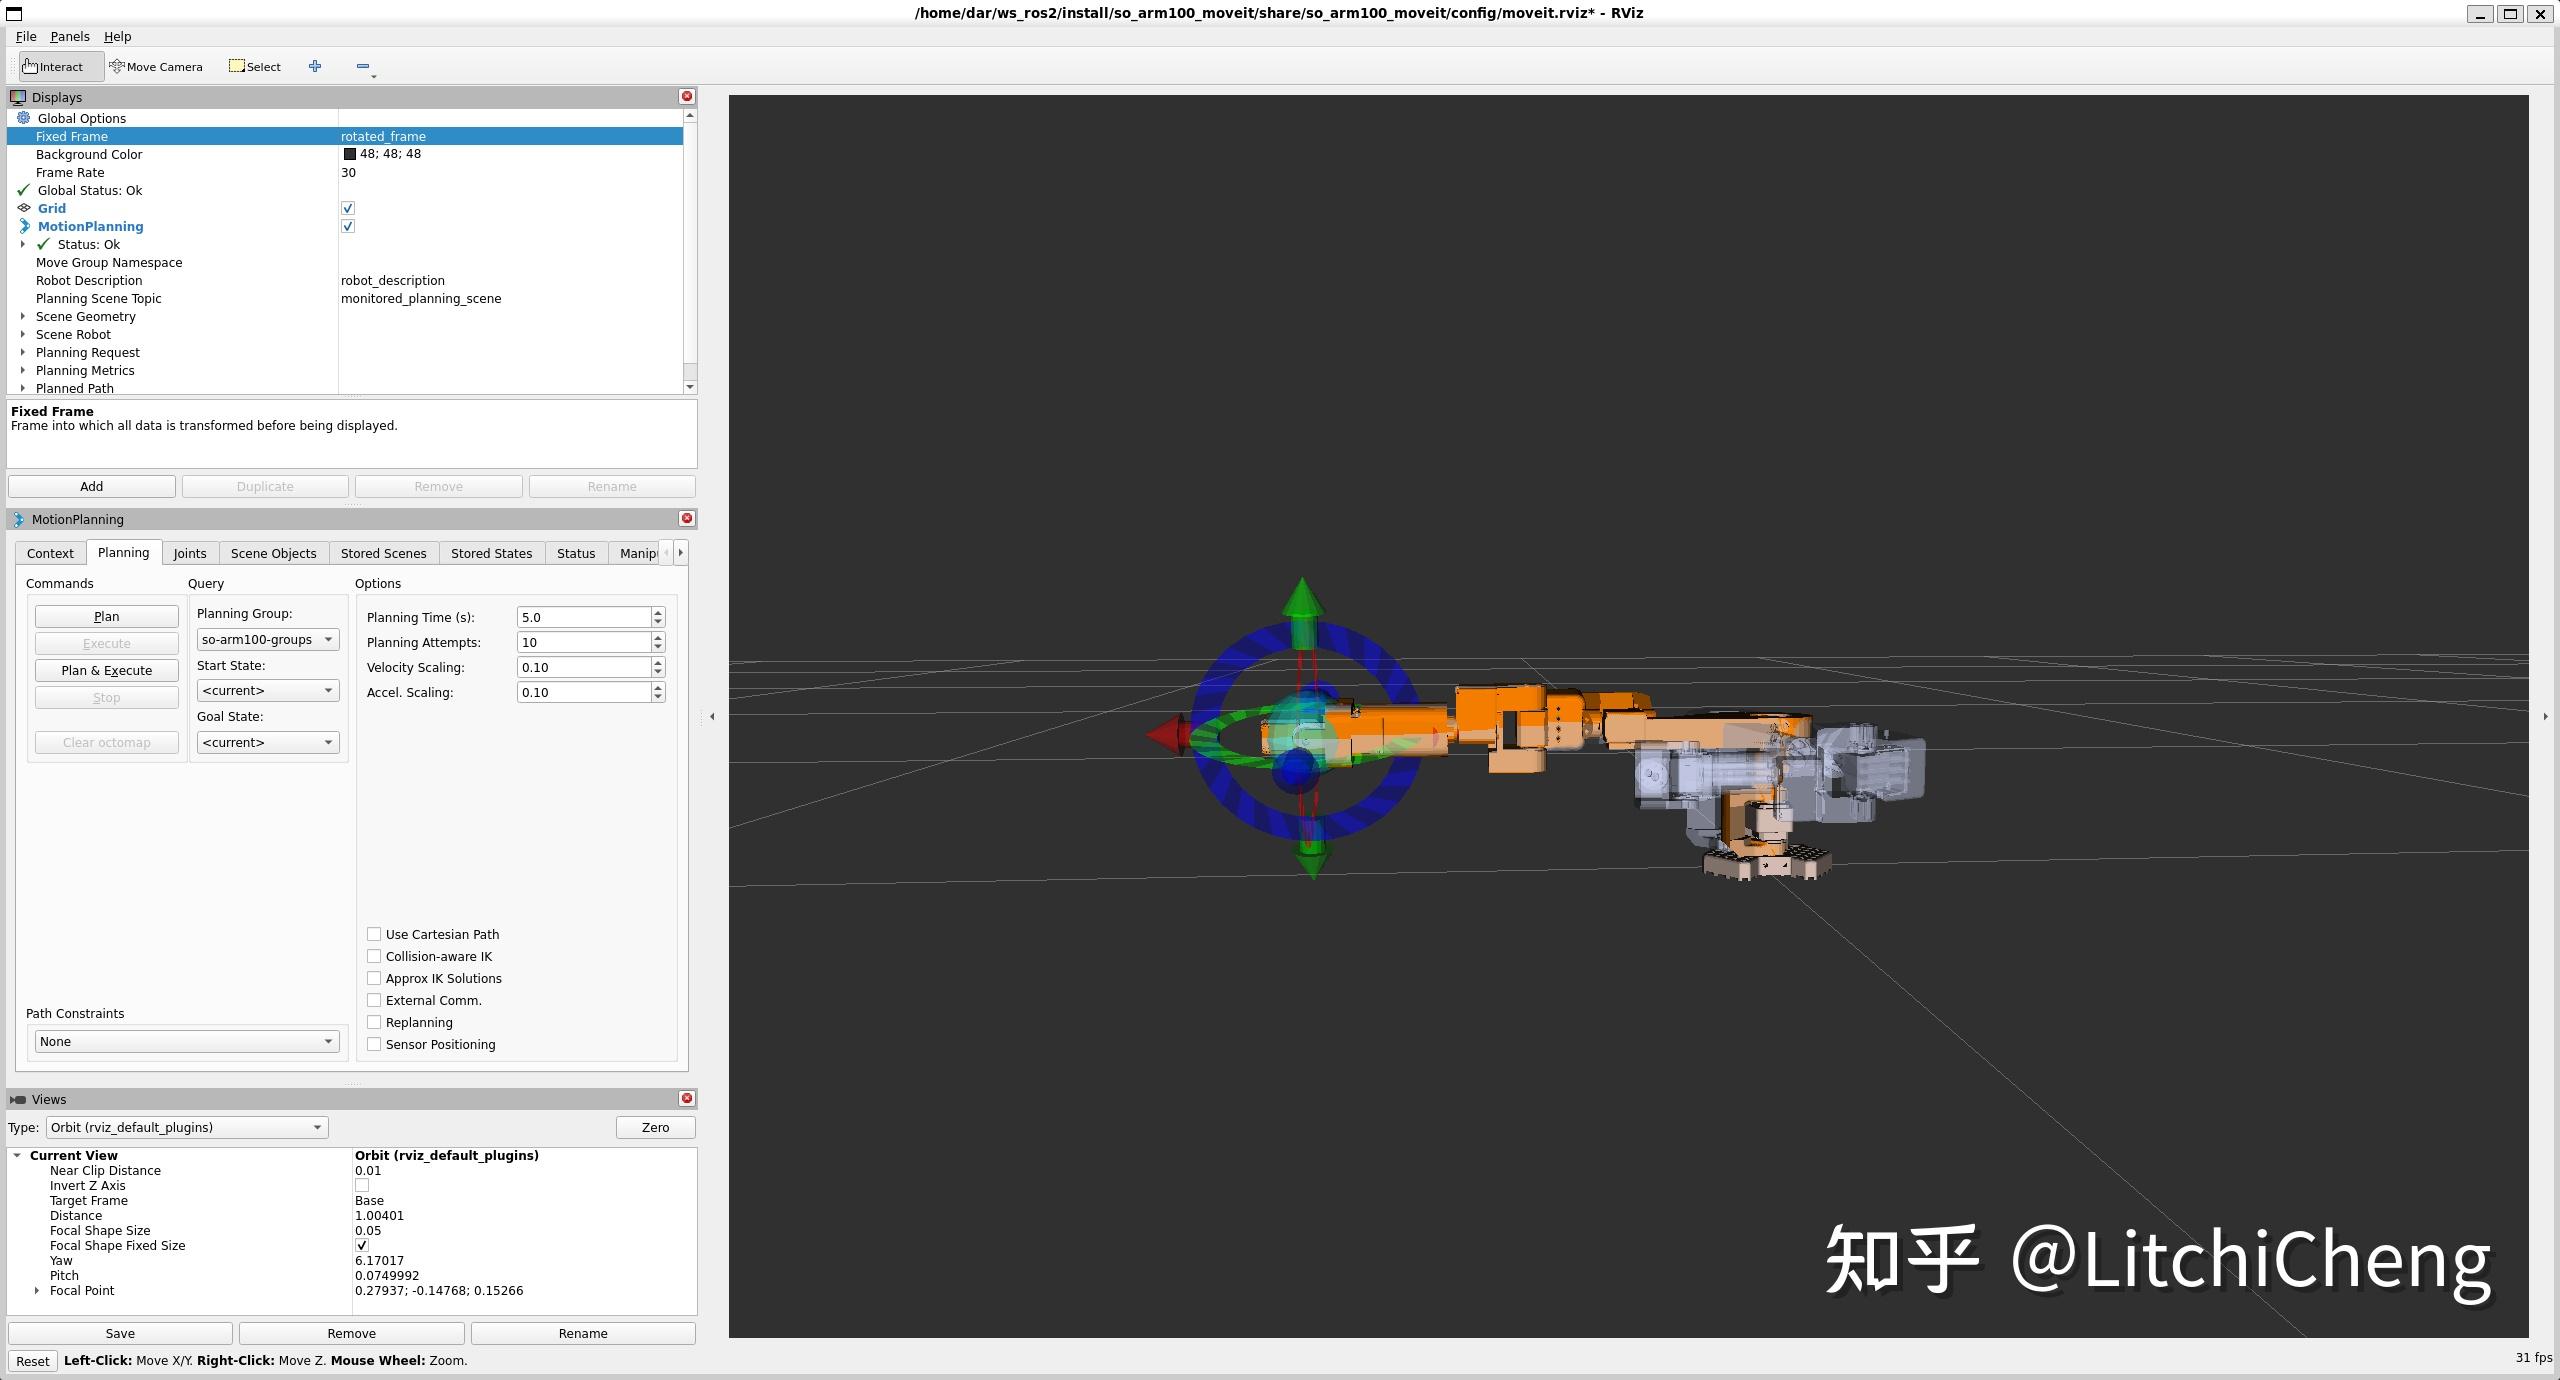Viewport: 2560px width, 1380px height.
Task: Open the Goal State dropdown
Action: click(x=268, y=742)
